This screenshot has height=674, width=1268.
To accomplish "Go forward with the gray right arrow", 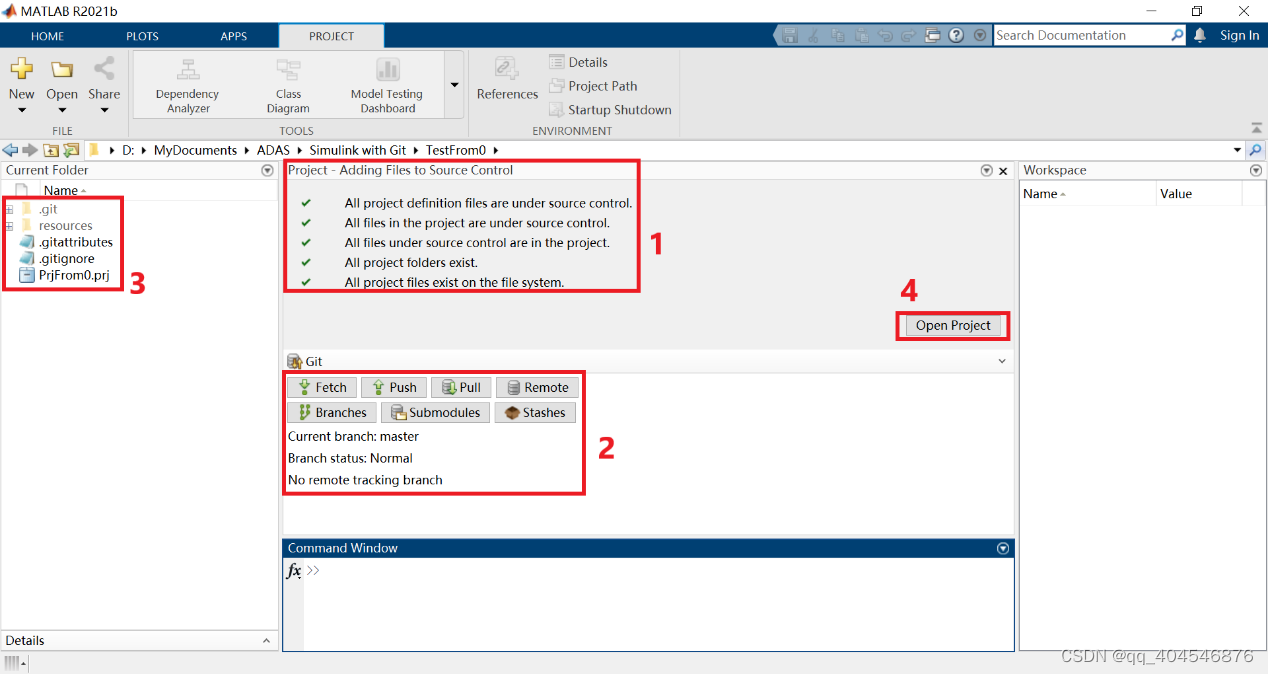I will click(30, 150).
